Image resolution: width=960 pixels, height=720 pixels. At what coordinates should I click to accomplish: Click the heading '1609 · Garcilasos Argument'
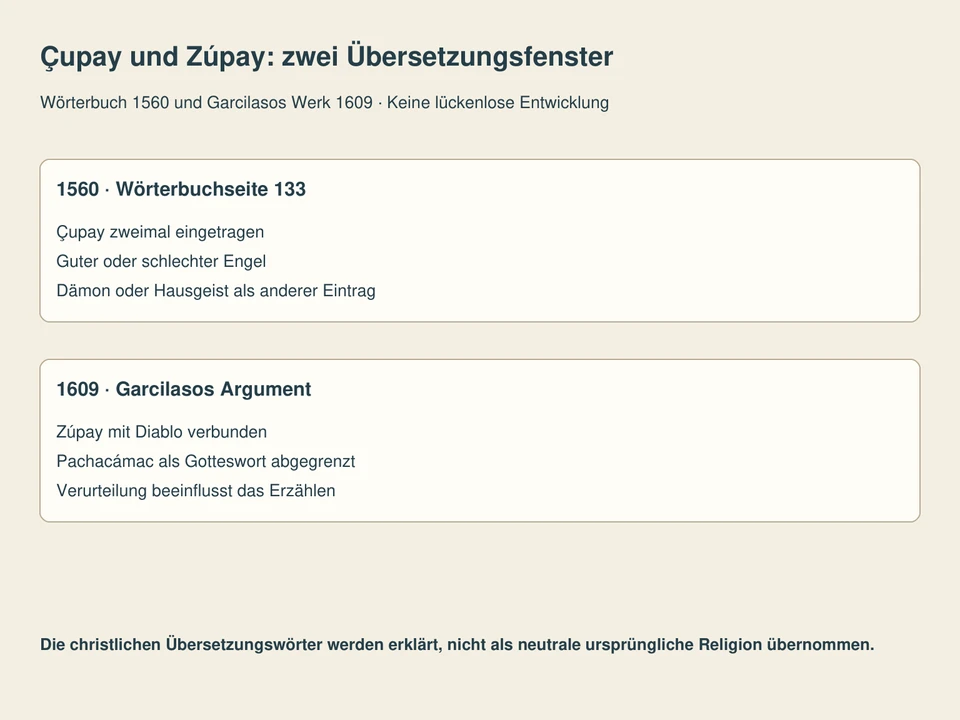point(184,389)
